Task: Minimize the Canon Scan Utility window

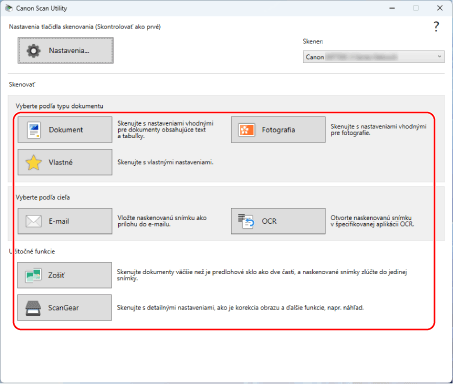Action: (392, 8)
